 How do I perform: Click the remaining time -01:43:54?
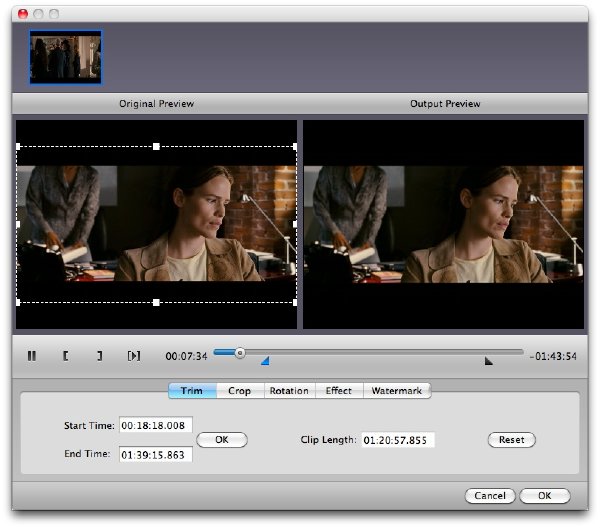coord(553,357)
